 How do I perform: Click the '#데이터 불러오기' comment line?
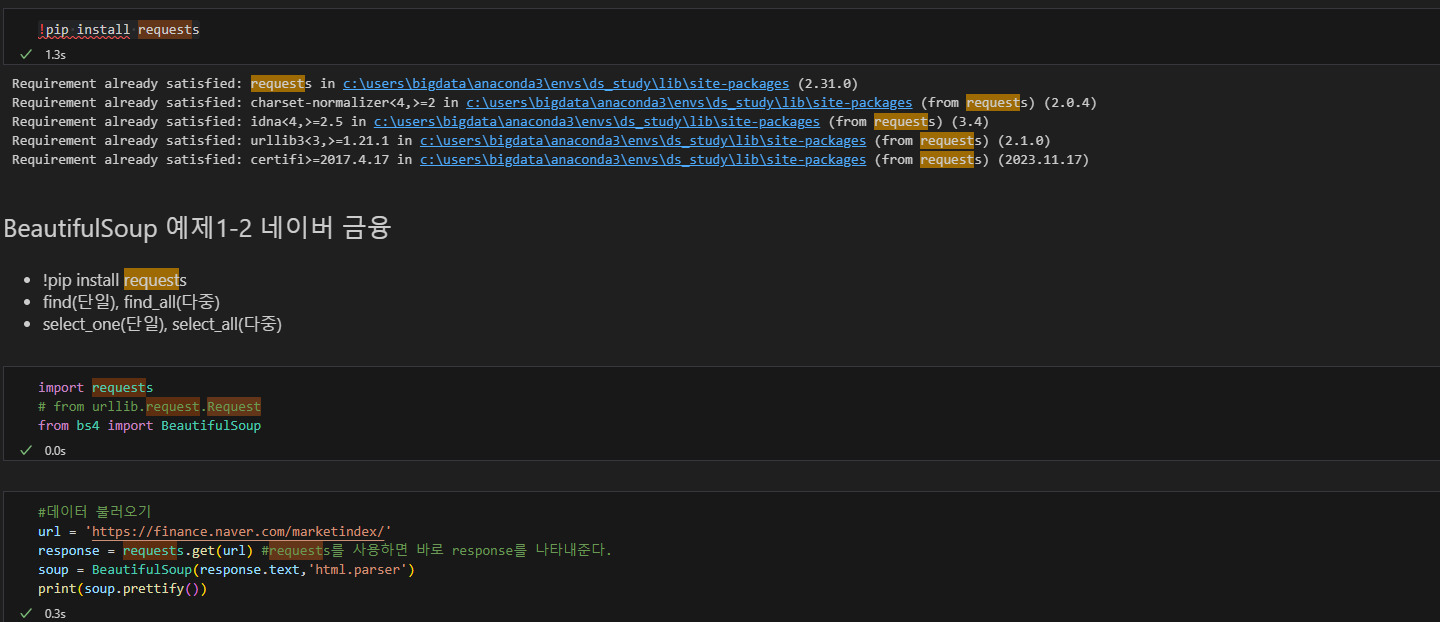pyautogui.click(x=94, y=512)
